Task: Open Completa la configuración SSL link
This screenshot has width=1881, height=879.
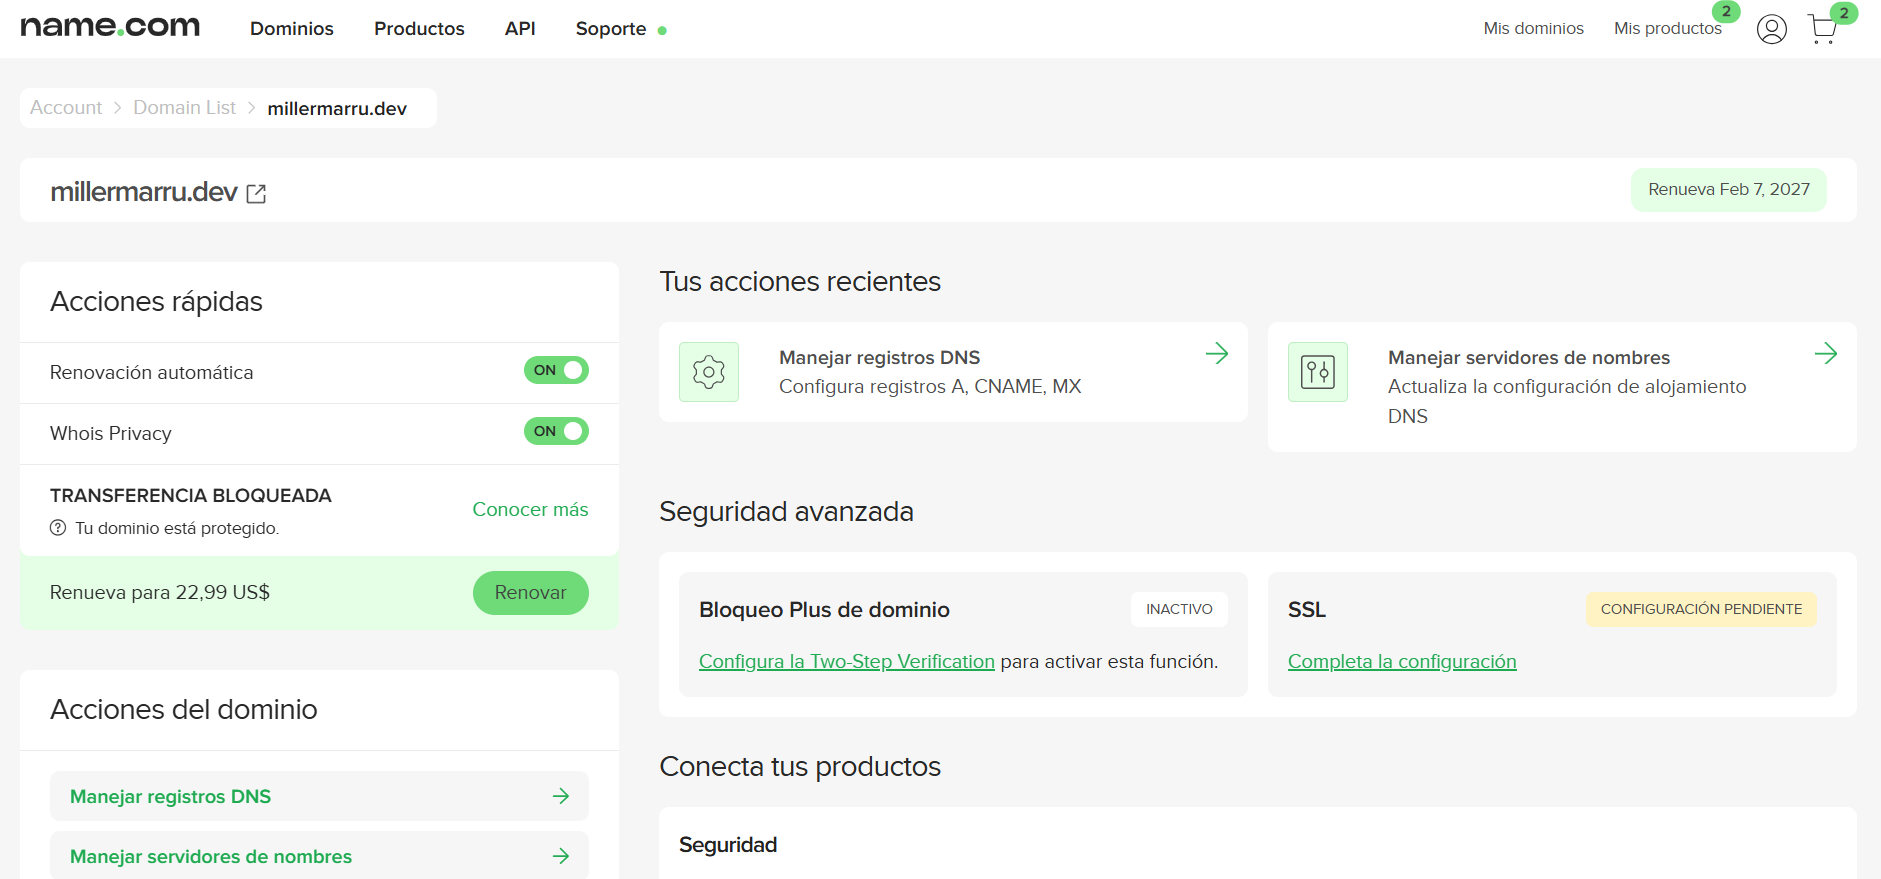Action: (x=1402, y=662)
